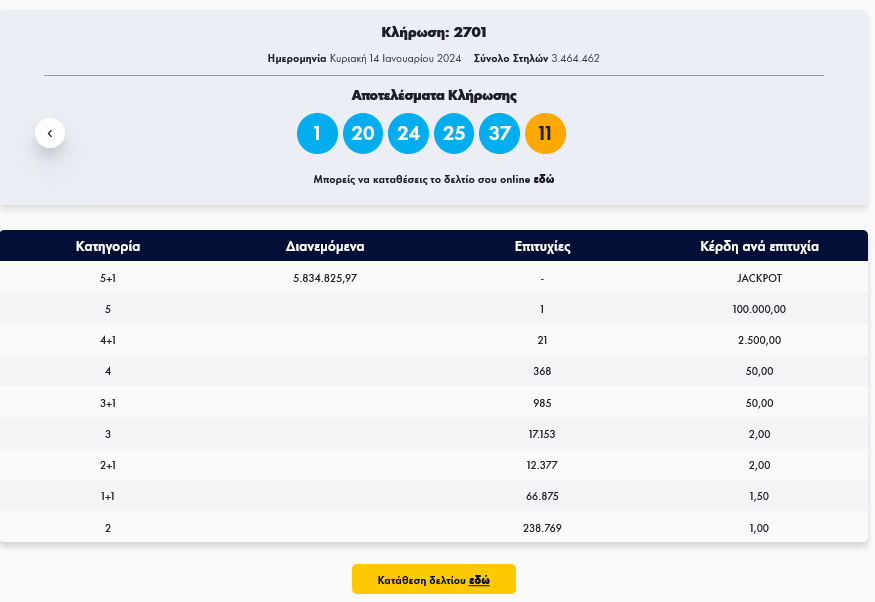Click the blue ball showing 24

click(408, 134)
